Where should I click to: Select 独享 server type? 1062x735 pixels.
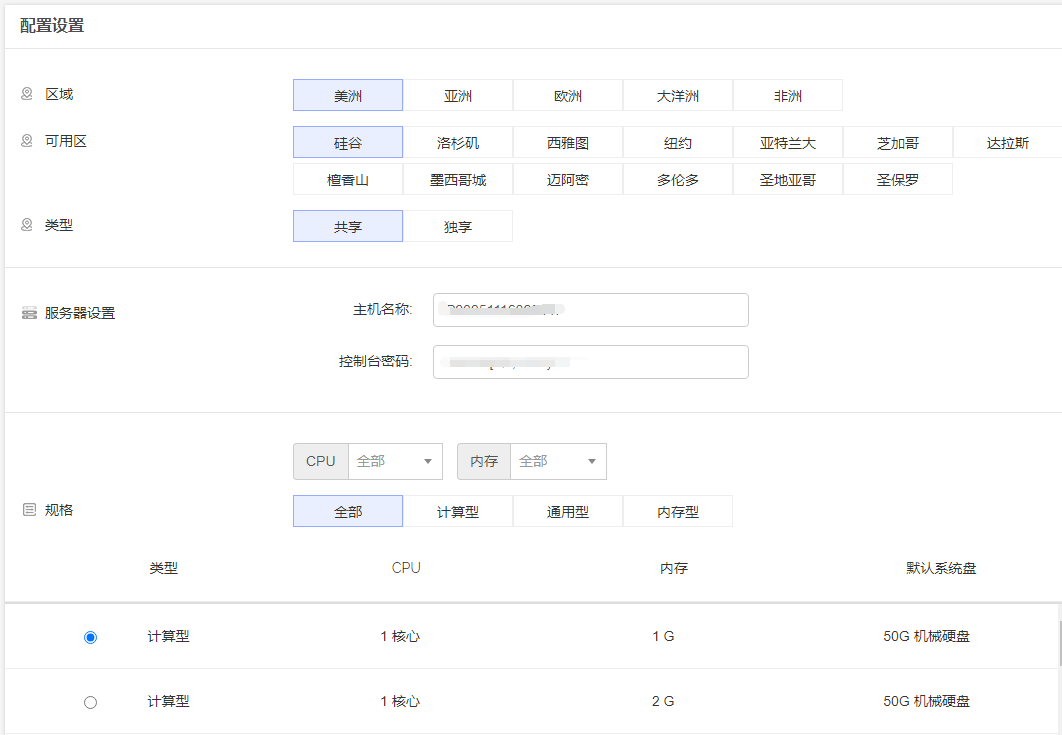point(458,227)
